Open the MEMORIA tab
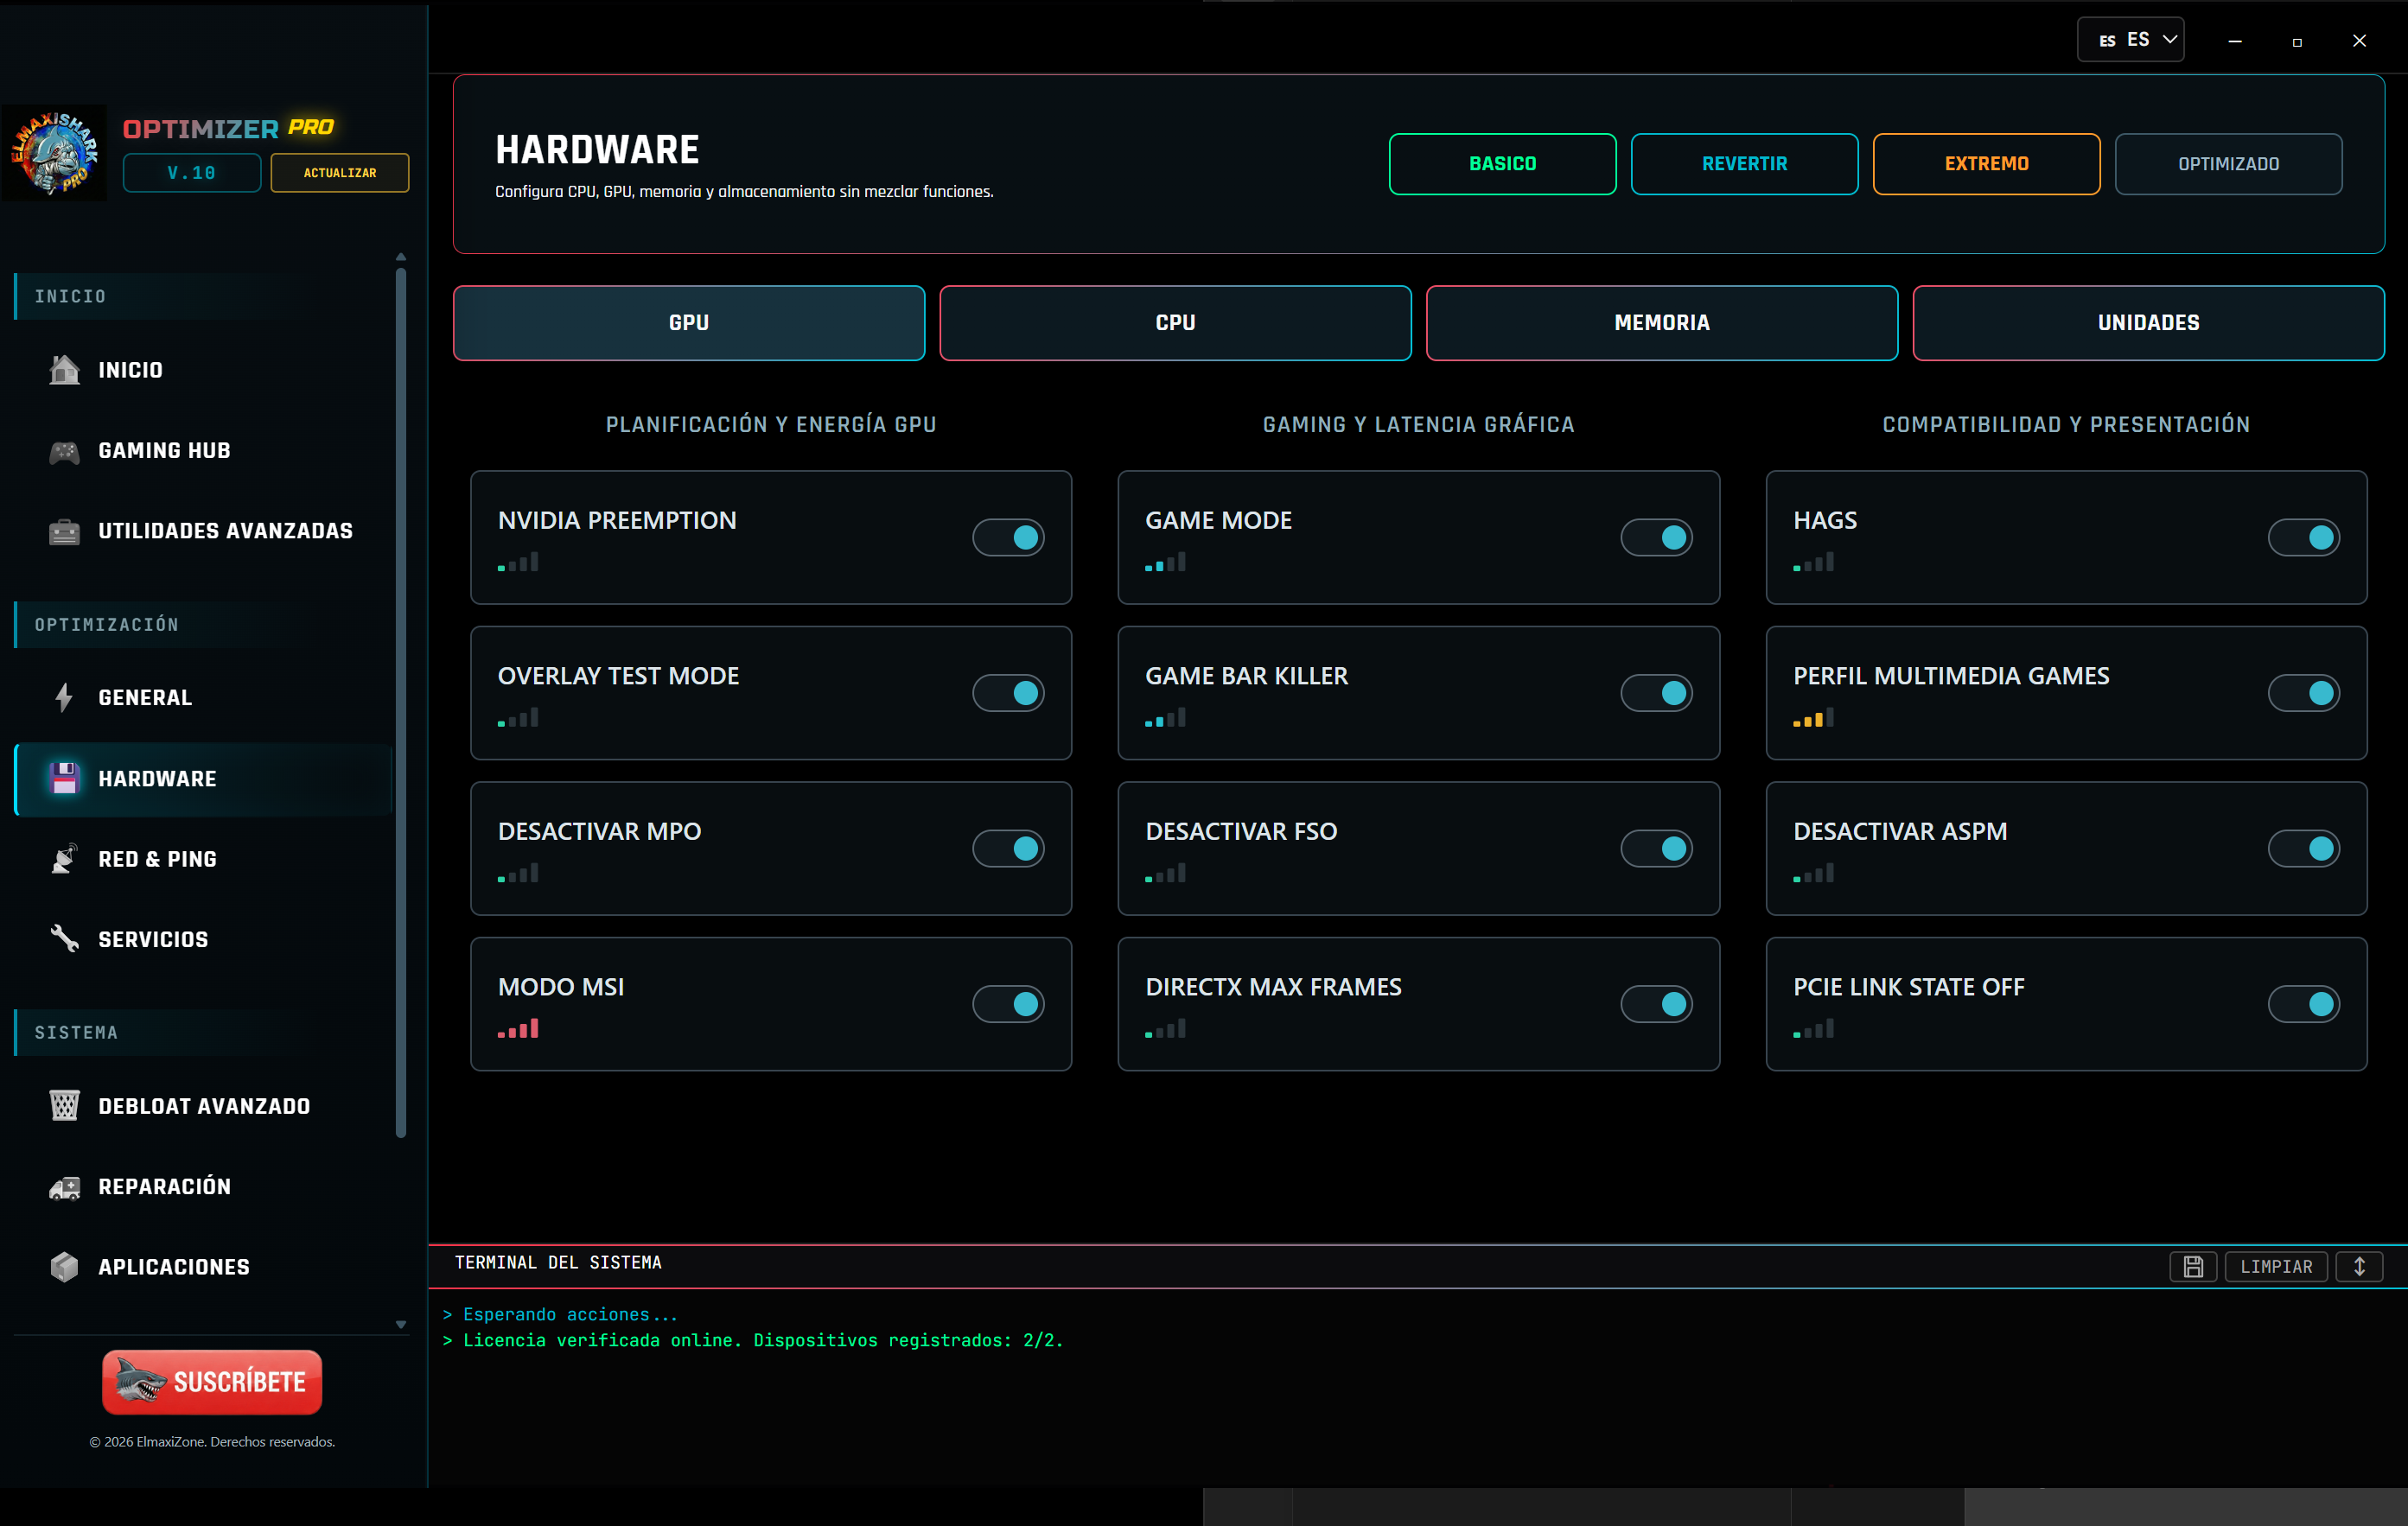This screenshot has height=1526, width=2408. click(x=1662, y=323)
